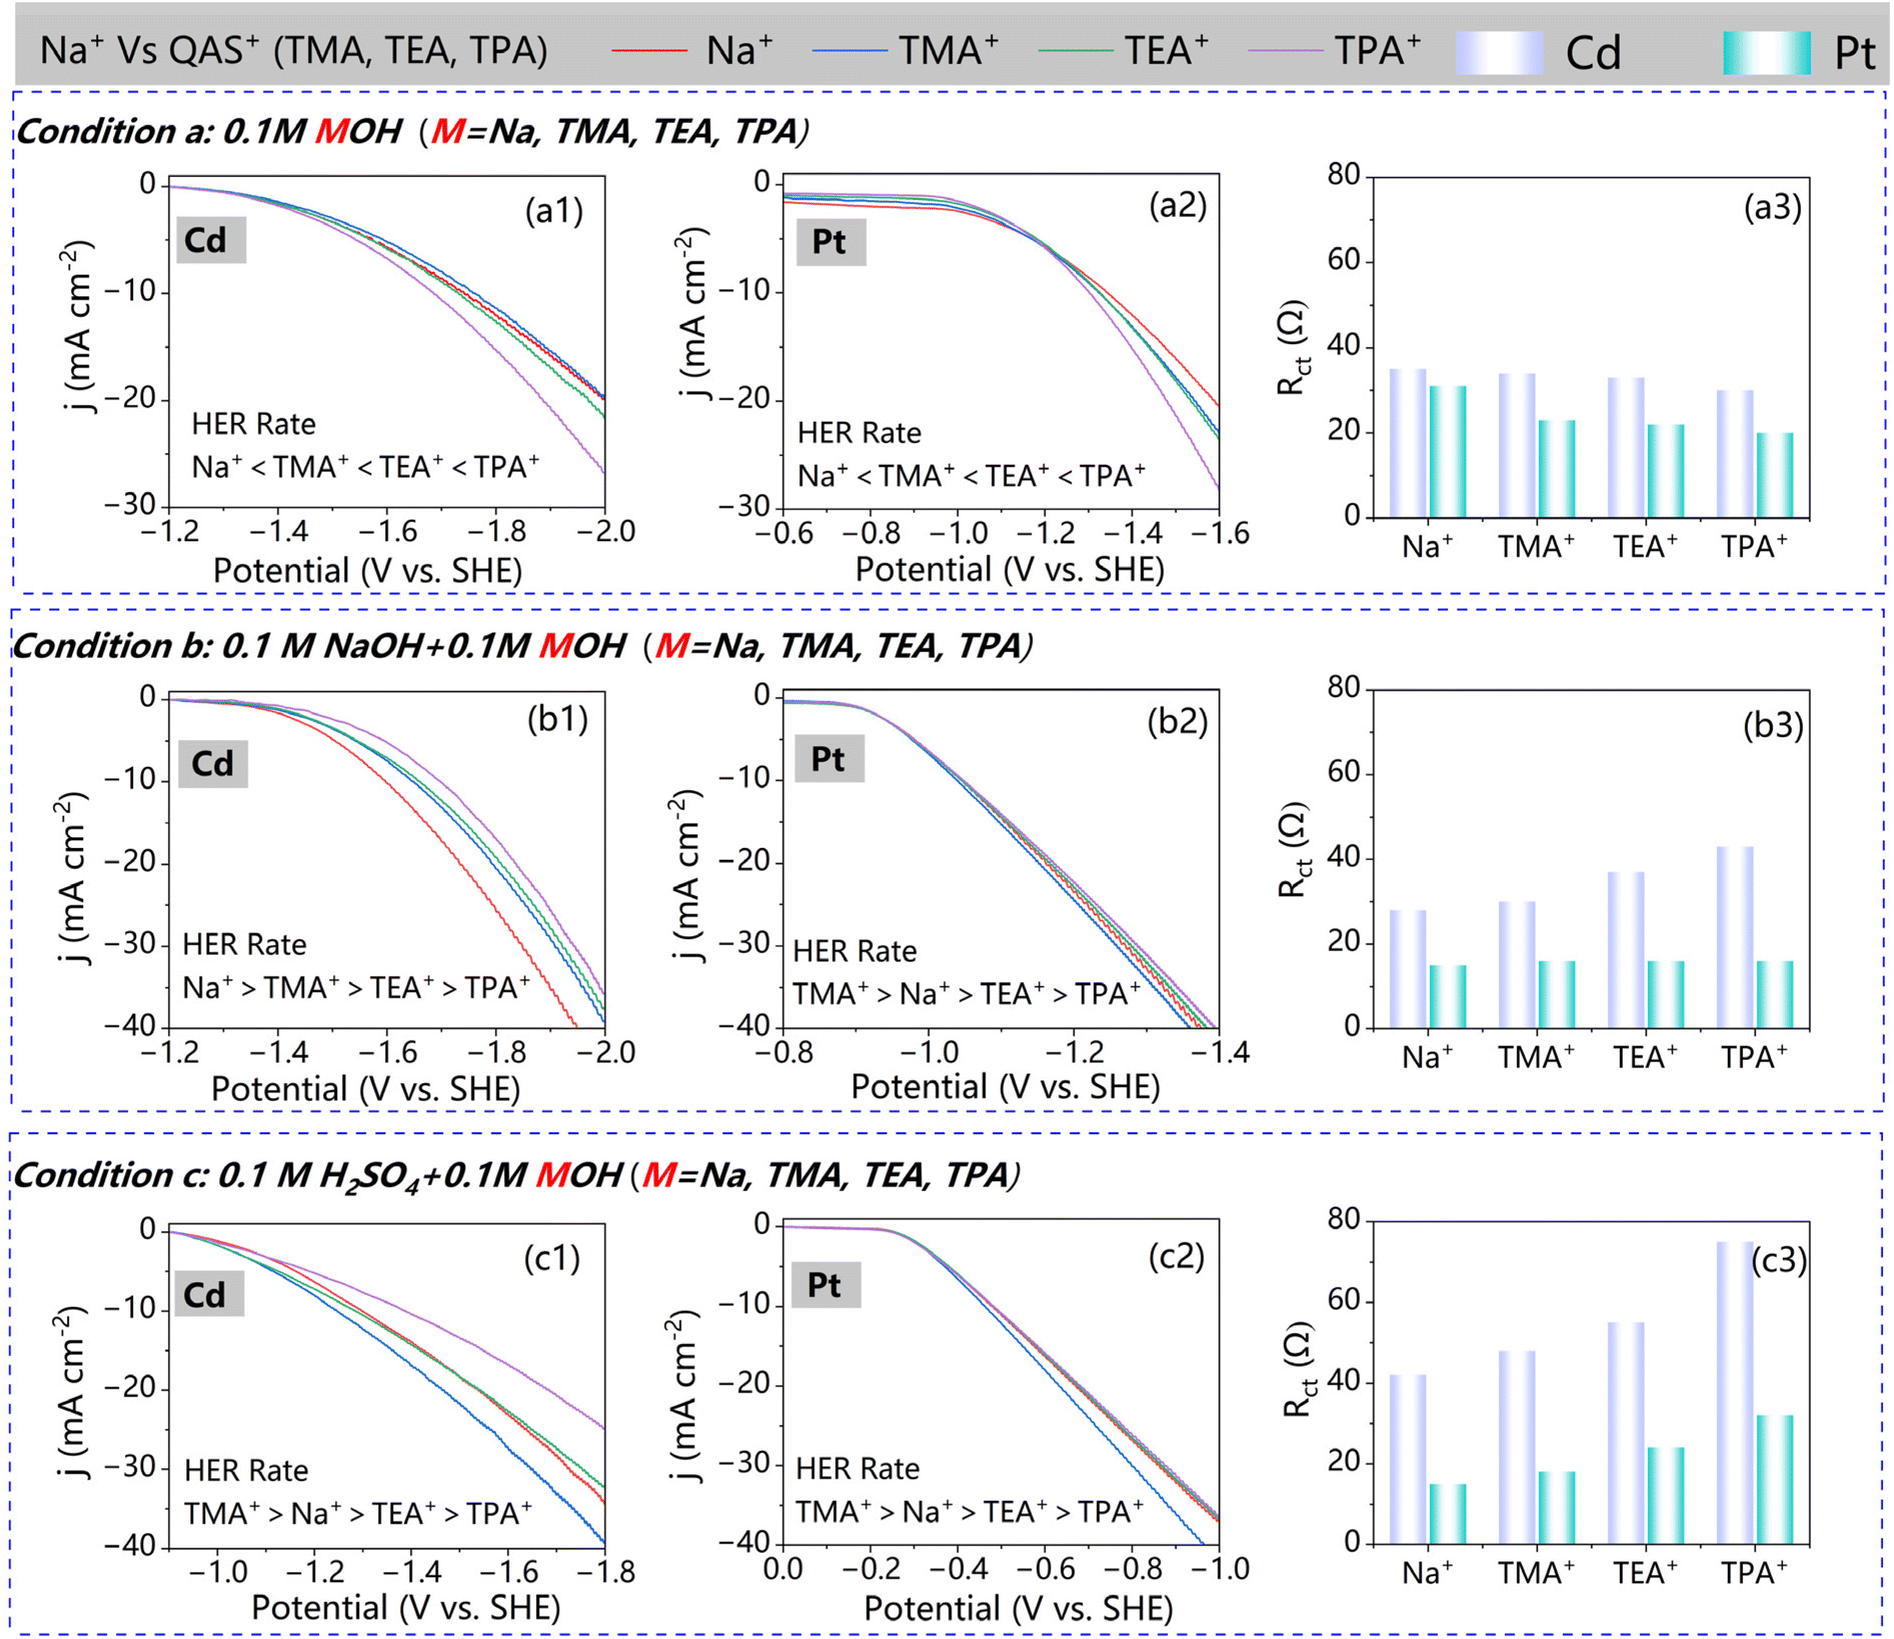Click the 'Condition b: 0.1 M NaOH+0.1M MOH' heading
The image size is (1894, 1639).
pos(319,646)
